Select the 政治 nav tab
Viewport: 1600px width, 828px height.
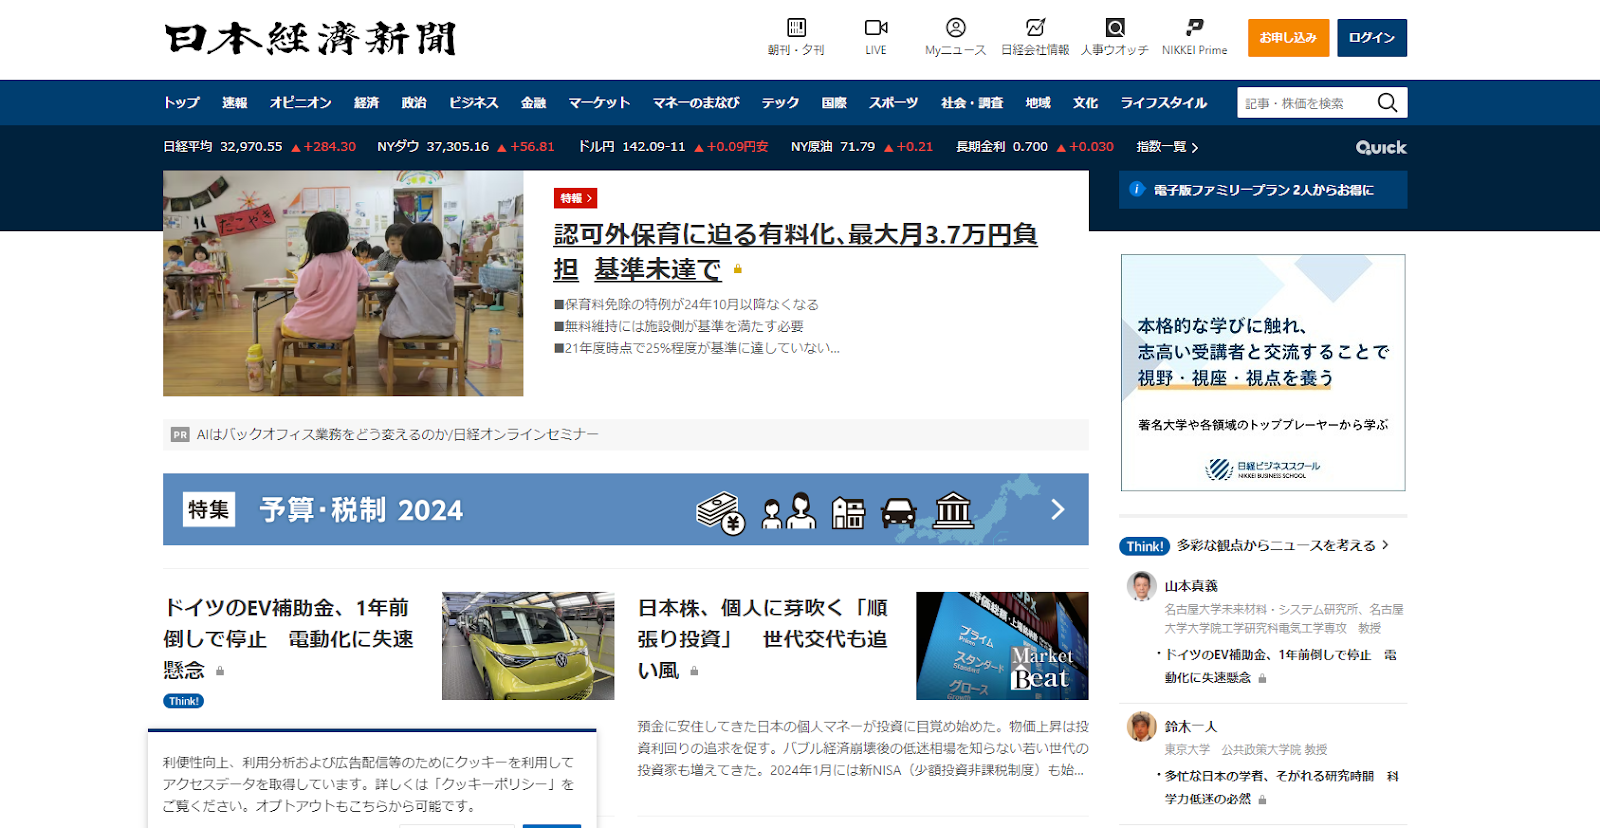[x=414, y=103]
